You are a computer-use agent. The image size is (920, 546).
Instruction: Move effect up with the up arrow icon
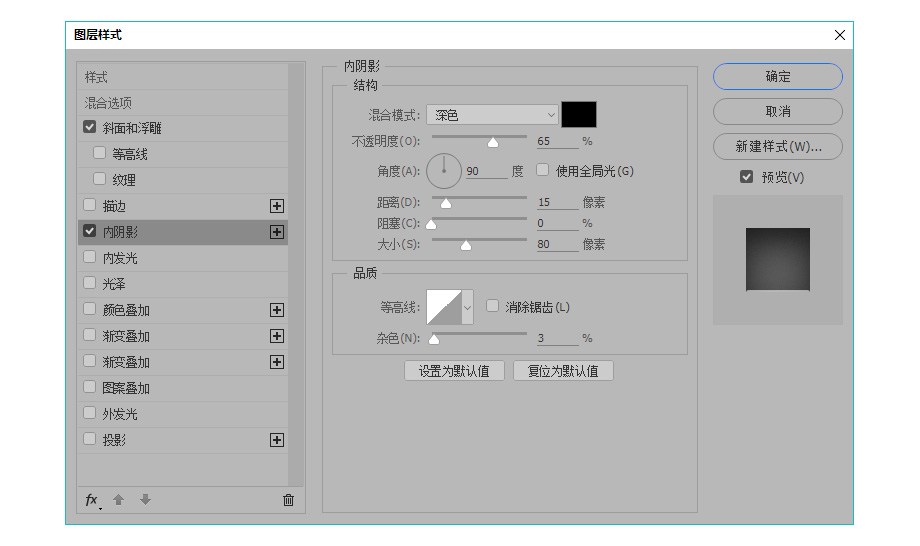pos(119,500)
